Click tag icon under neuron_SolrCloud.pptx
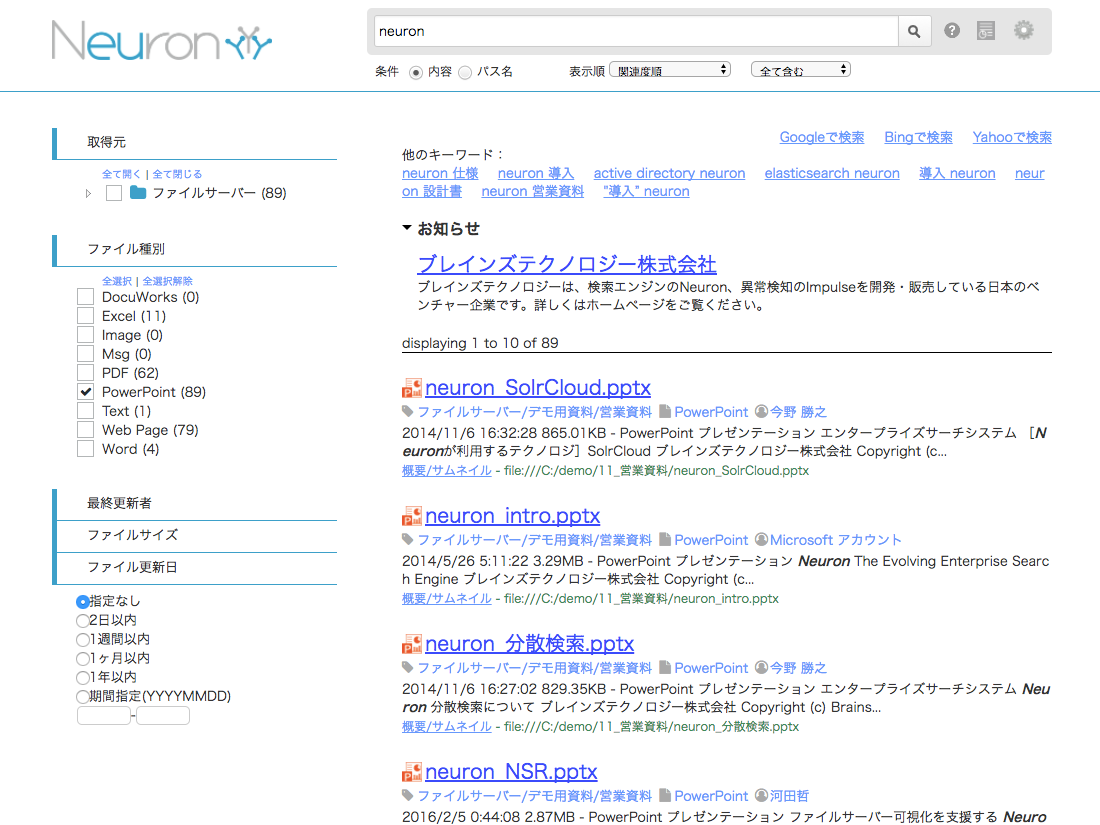Viewport: 1100px width, 825px height. point(408,411)
